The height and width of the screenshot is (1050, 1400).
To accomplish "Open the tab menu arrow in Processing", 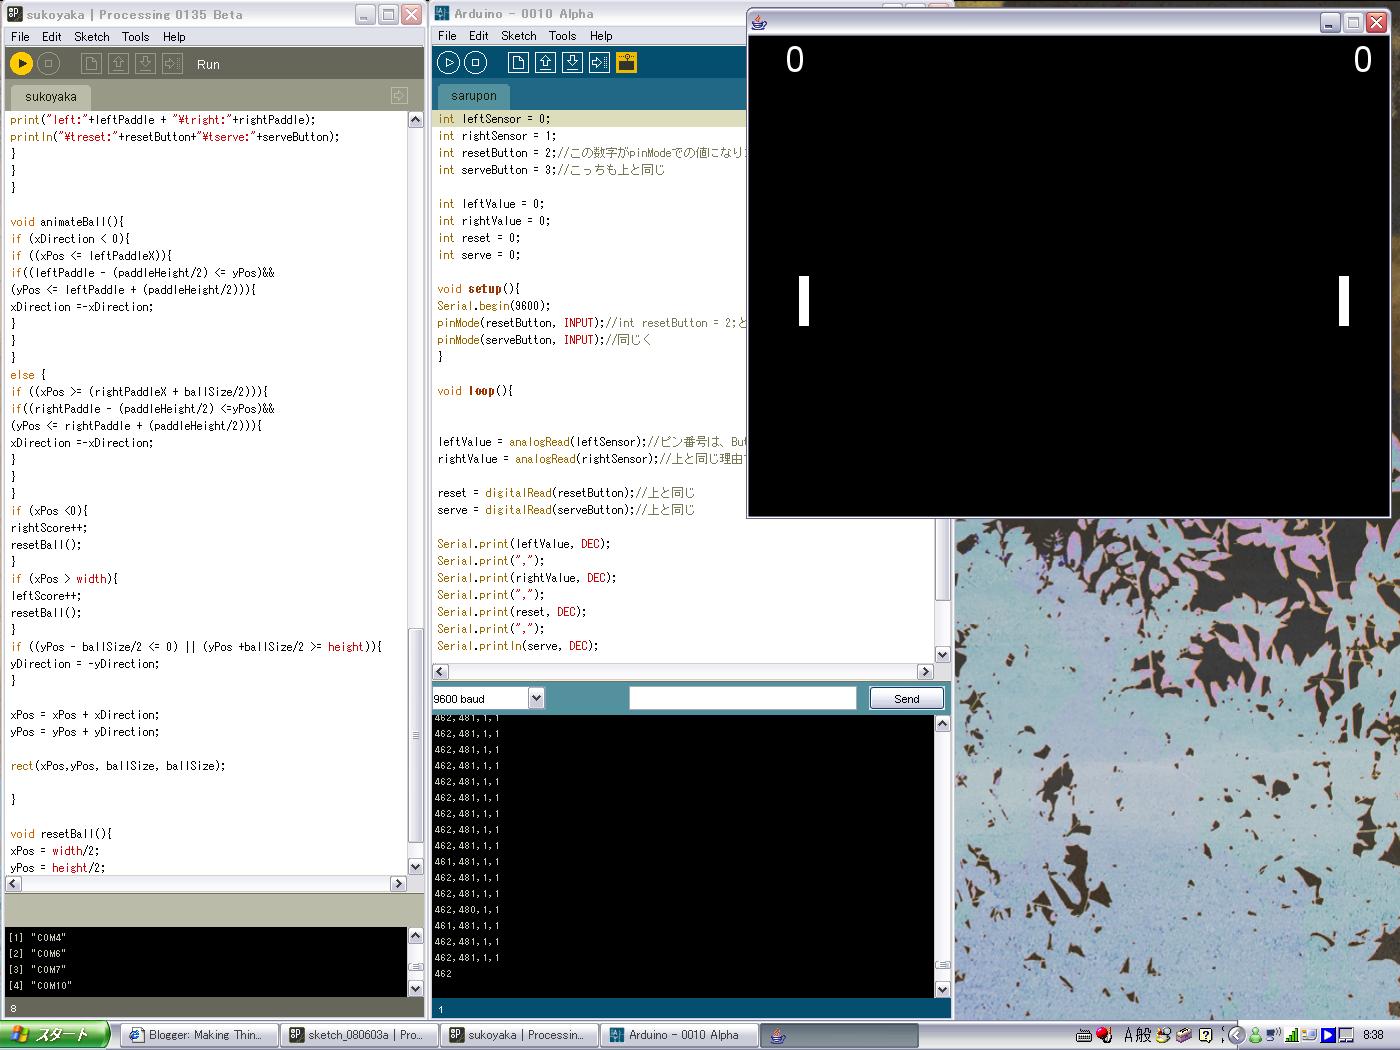I will (399, 96).
